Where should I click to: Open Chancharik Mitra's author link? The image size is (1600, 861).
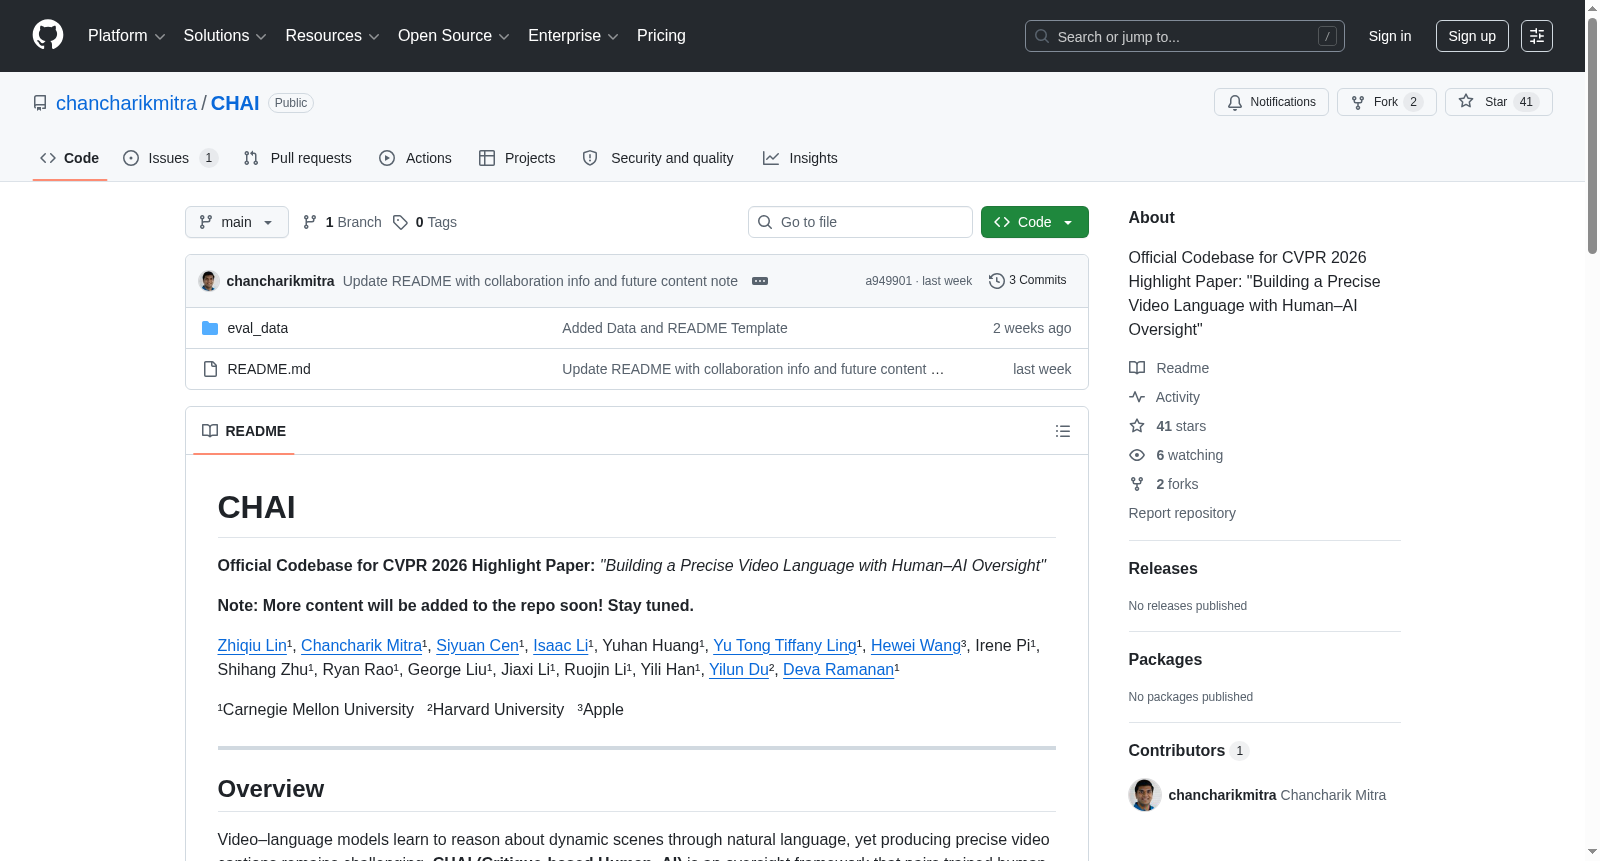point(362,646)
